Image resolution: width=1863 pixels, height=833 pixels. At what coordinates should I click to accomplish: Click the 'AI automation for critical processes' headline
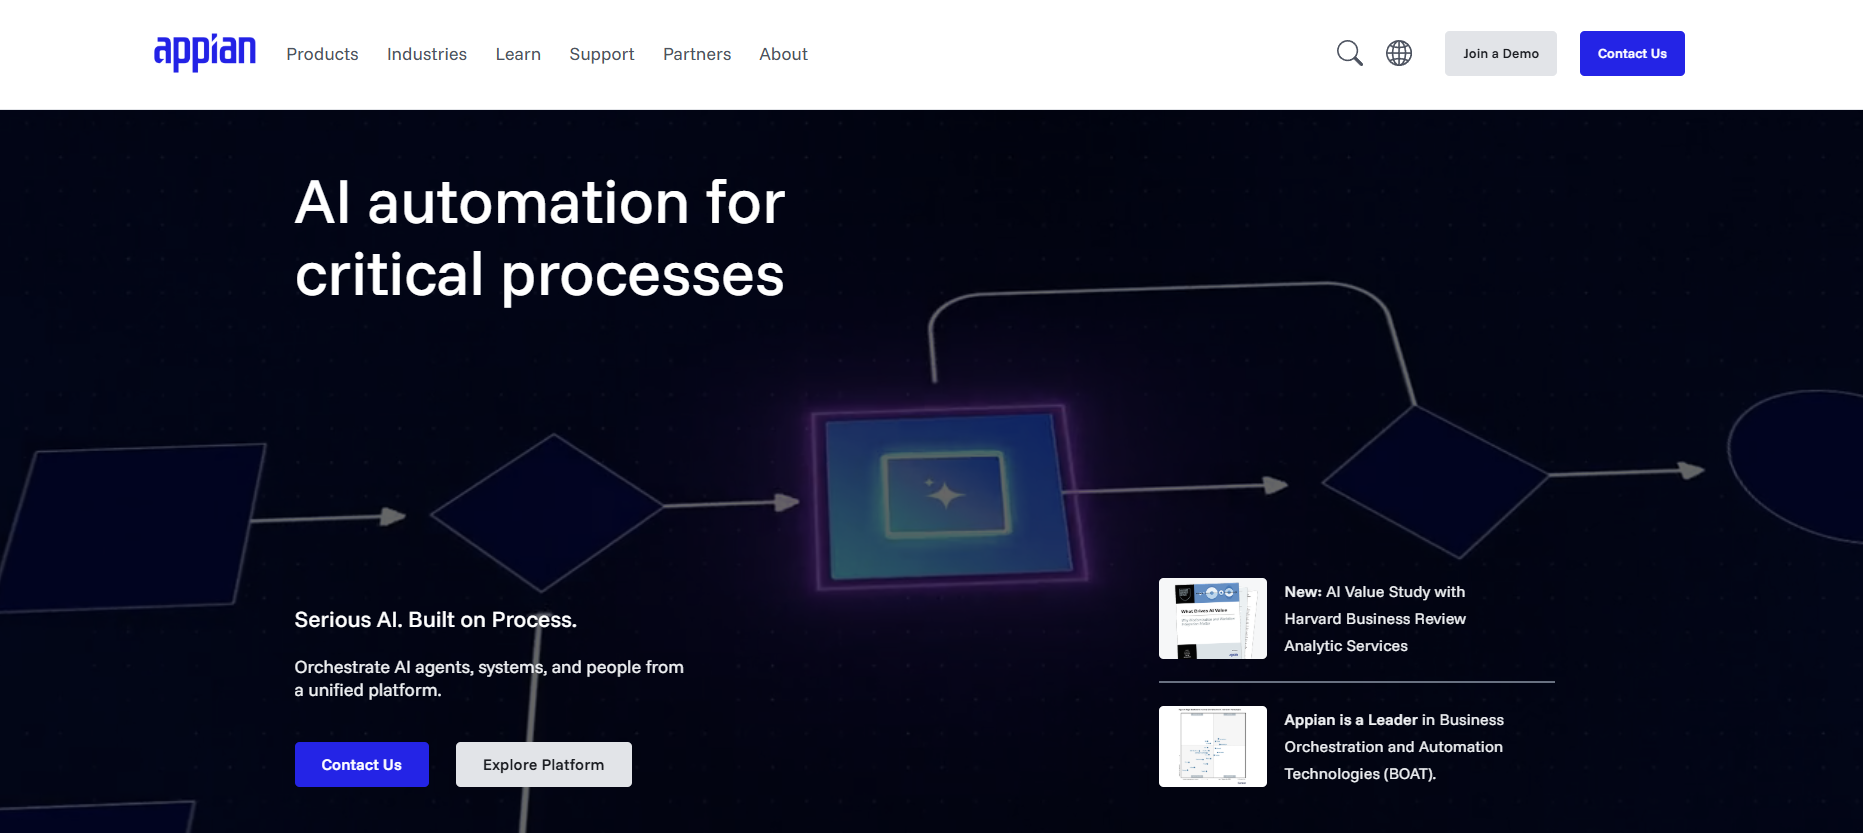click(x=540, y=238)
